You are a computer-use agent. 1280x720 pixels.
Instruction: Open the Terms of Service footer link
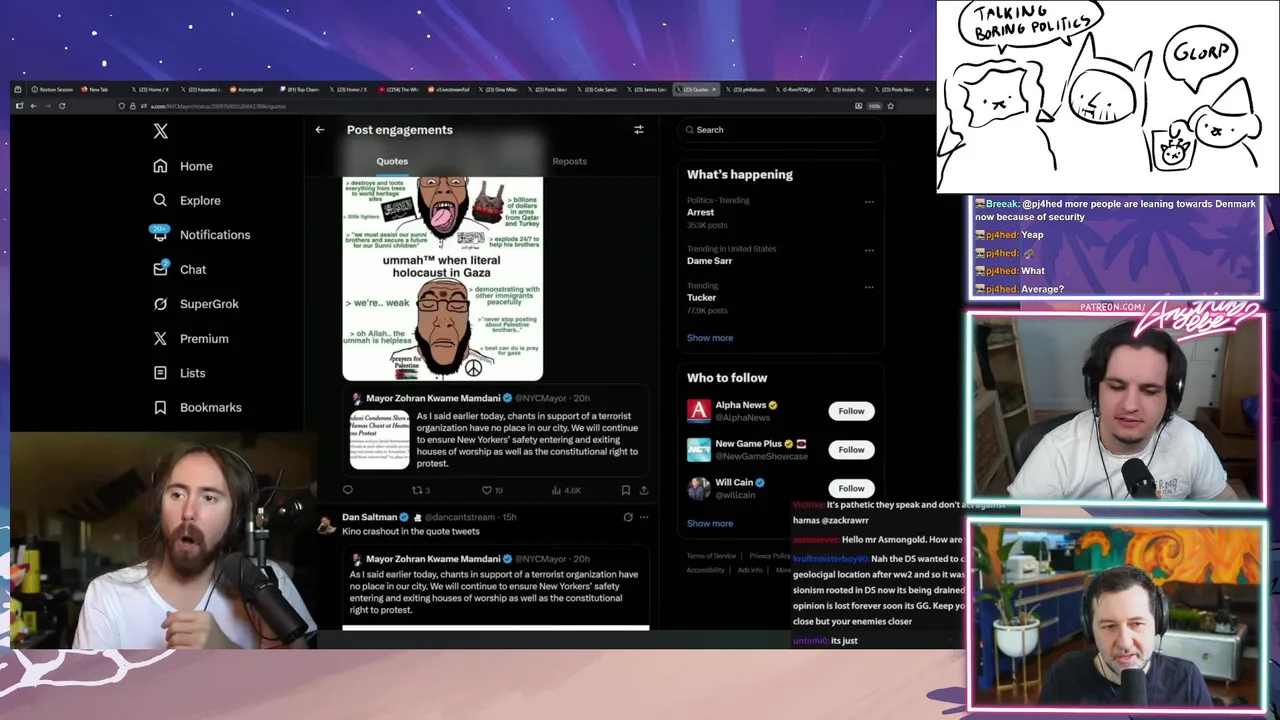pos(711,556)
